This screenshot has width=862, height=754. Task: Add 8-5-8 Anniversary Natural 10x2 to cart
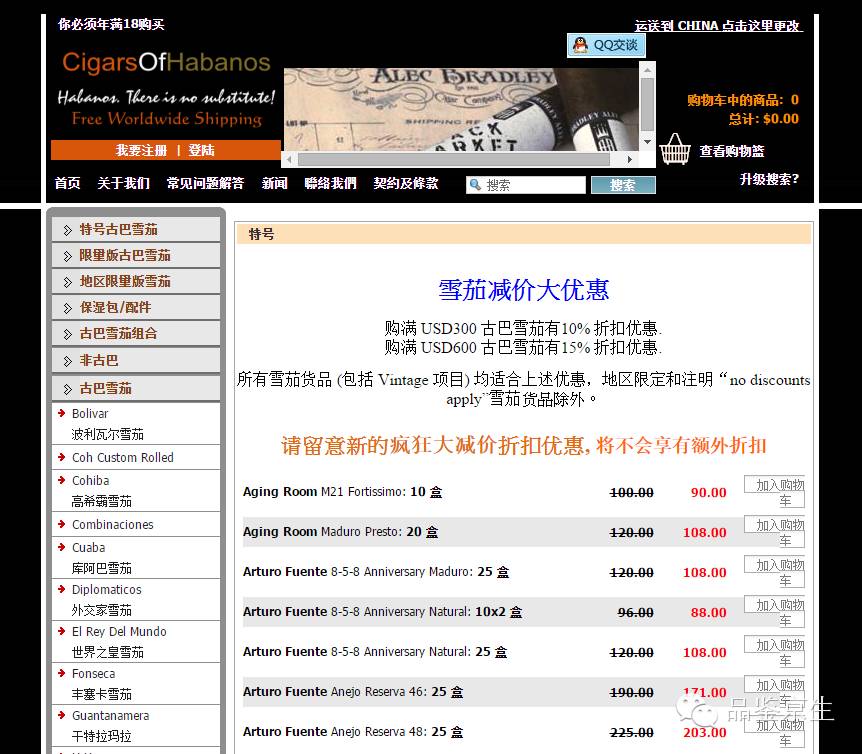point(775,612)
